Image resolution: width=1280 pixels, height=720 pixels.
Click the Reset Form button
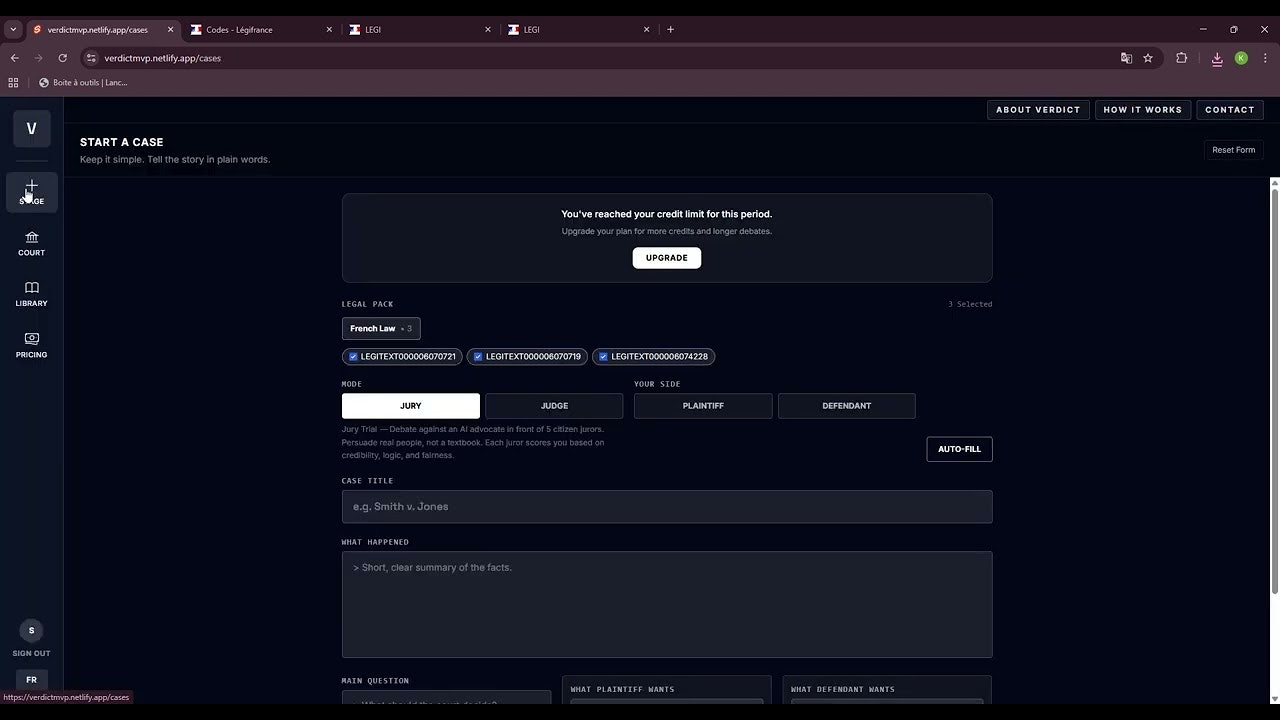(x=1233, y=150)
